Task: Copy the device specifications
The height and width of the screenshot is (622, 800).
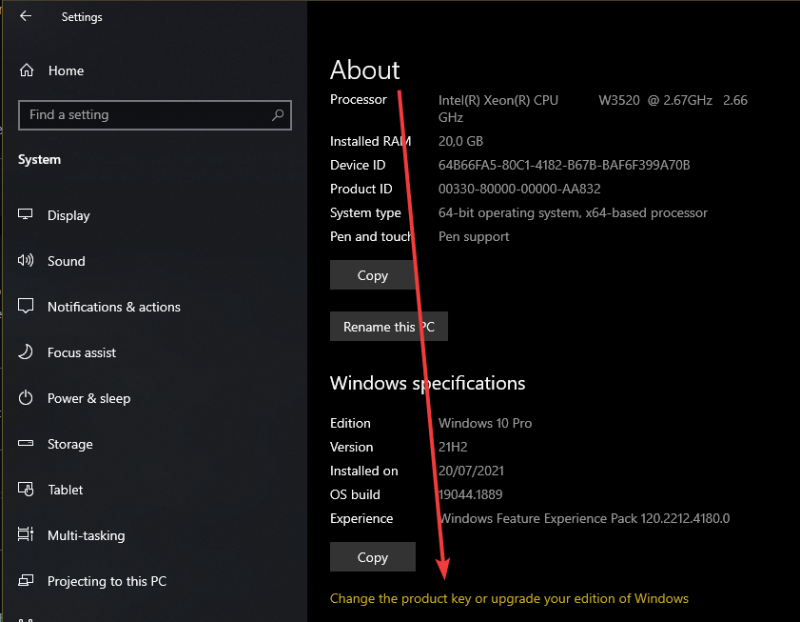Action: pyautogui.click(x=372, y=275)
